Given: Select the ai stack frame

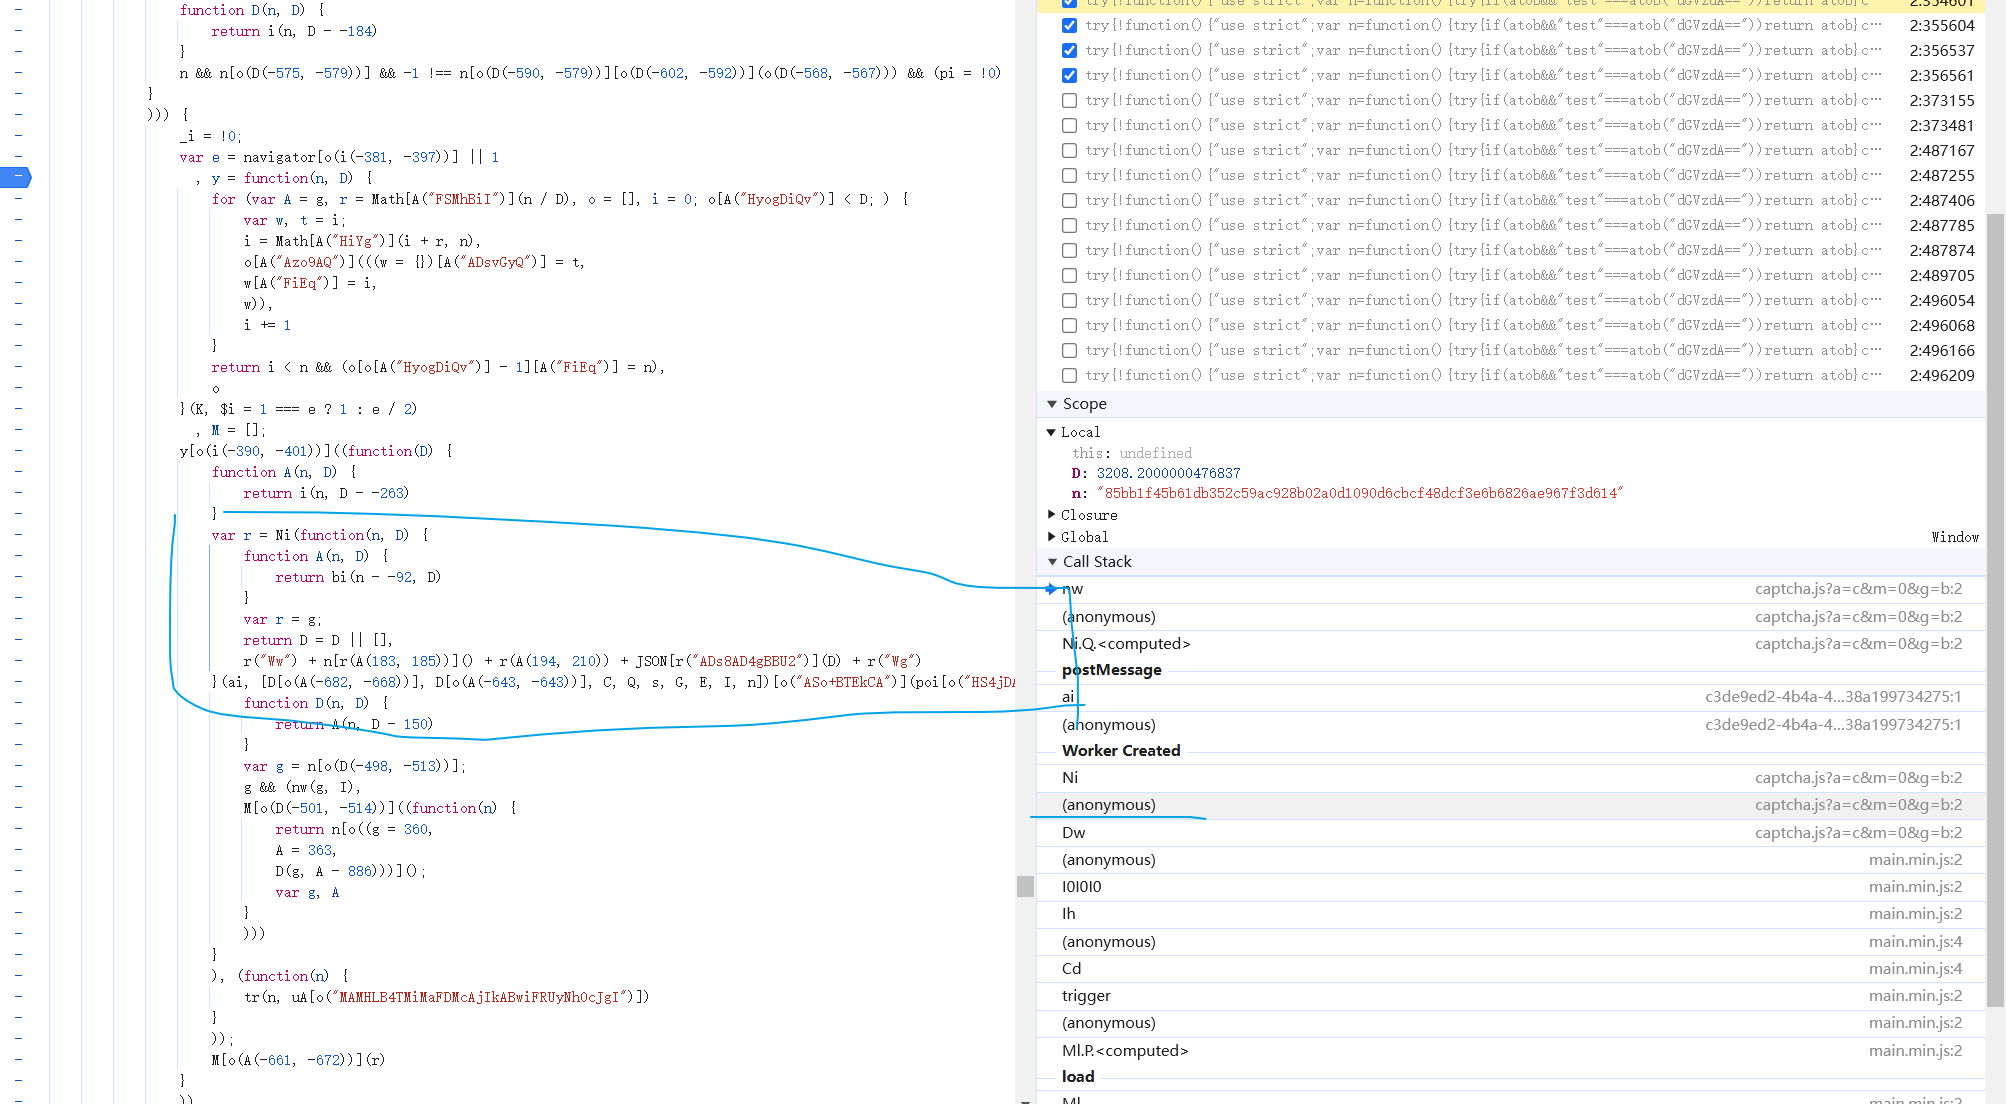Looking at the screenshot, I should click(x=1510, y=697).
